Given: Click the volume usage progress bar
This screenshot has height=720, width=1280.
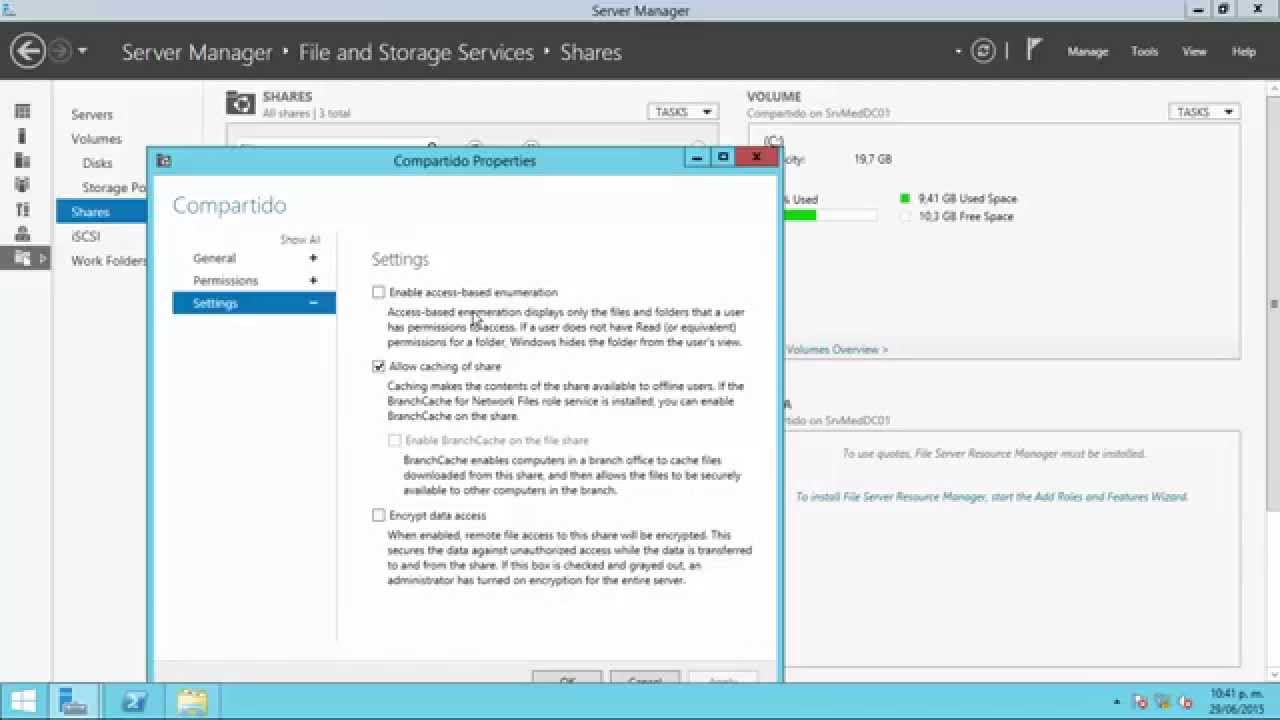Looking at the screenshot, I should point(830,215).
